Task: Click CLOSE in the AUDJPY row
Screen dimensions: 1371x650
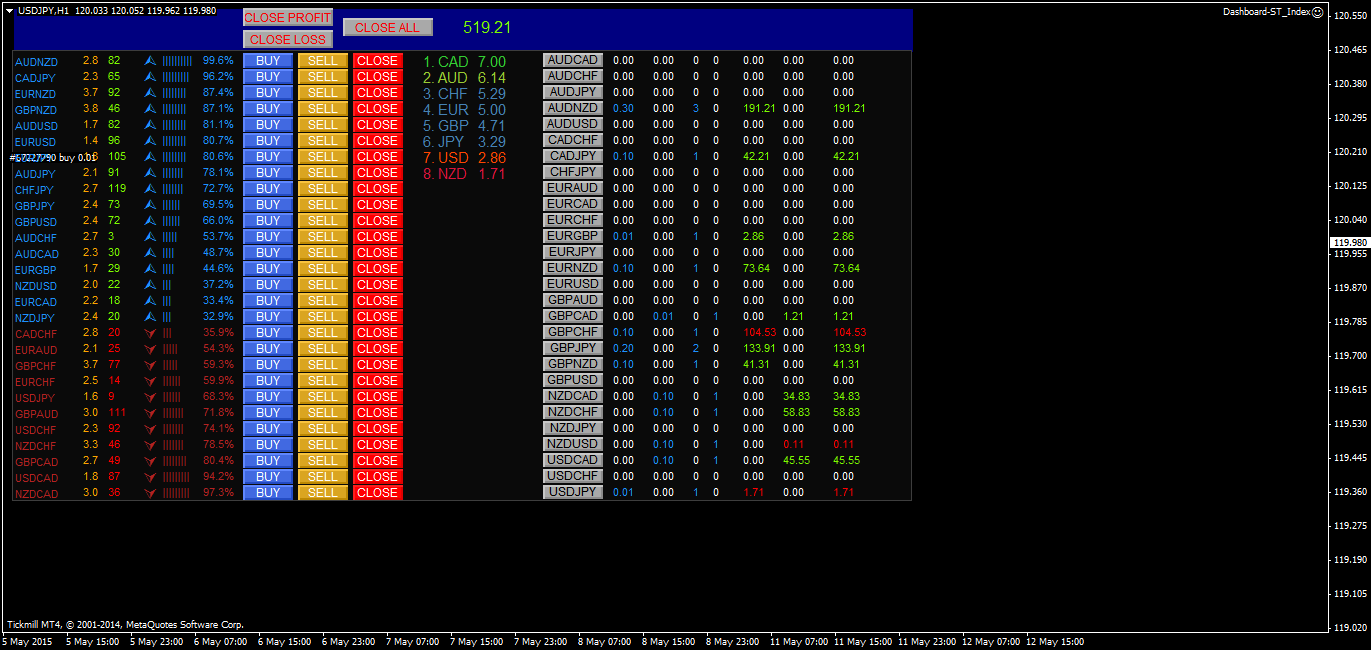Action: pos(378,173)
